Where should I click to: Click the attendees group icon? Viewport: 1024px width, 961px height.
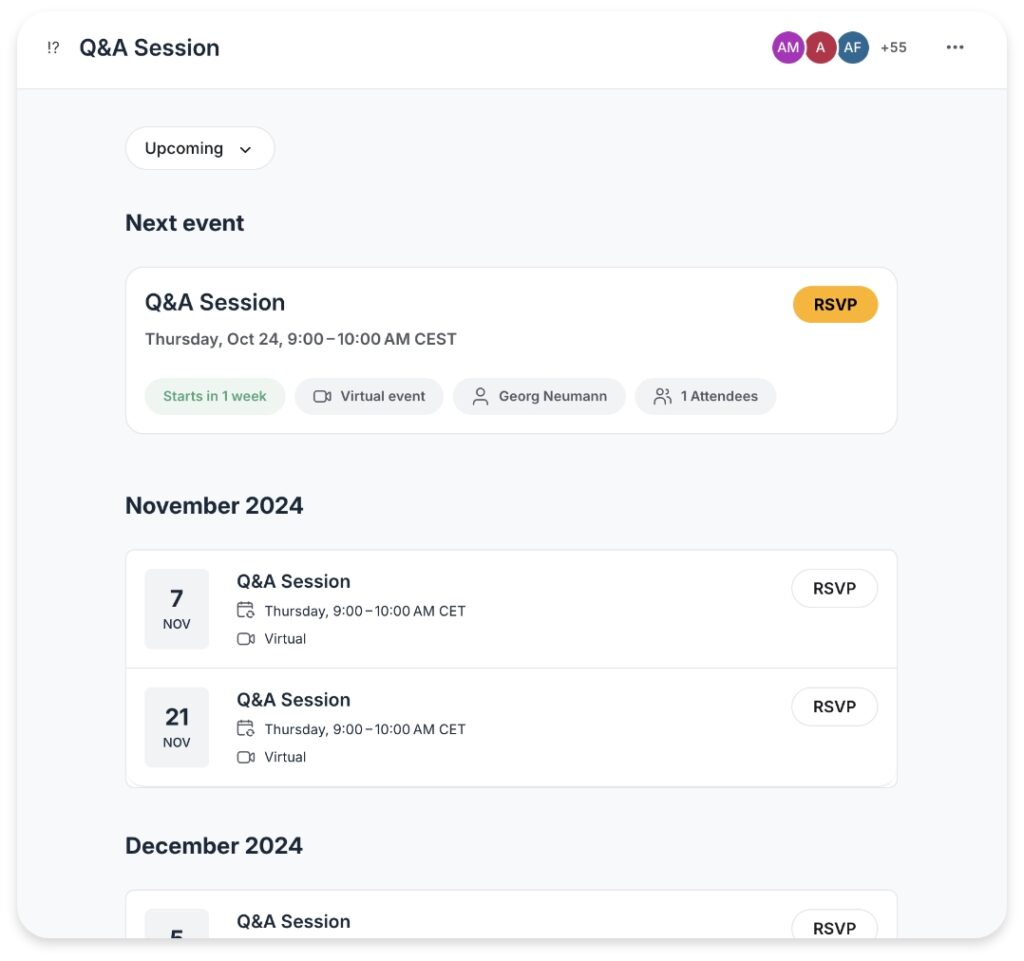[x=662, y=396]
